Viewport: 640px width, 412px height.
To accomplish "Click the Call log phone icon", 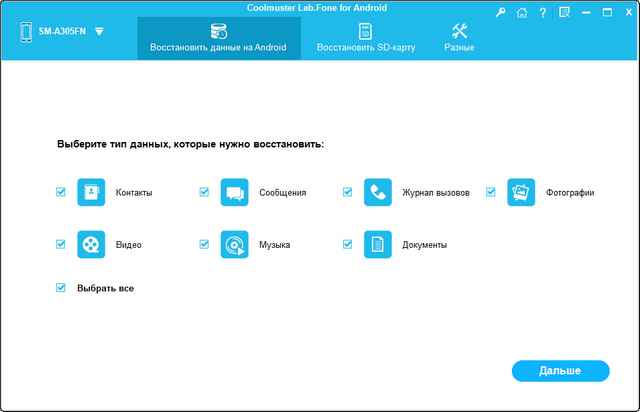I will [378, 192].
